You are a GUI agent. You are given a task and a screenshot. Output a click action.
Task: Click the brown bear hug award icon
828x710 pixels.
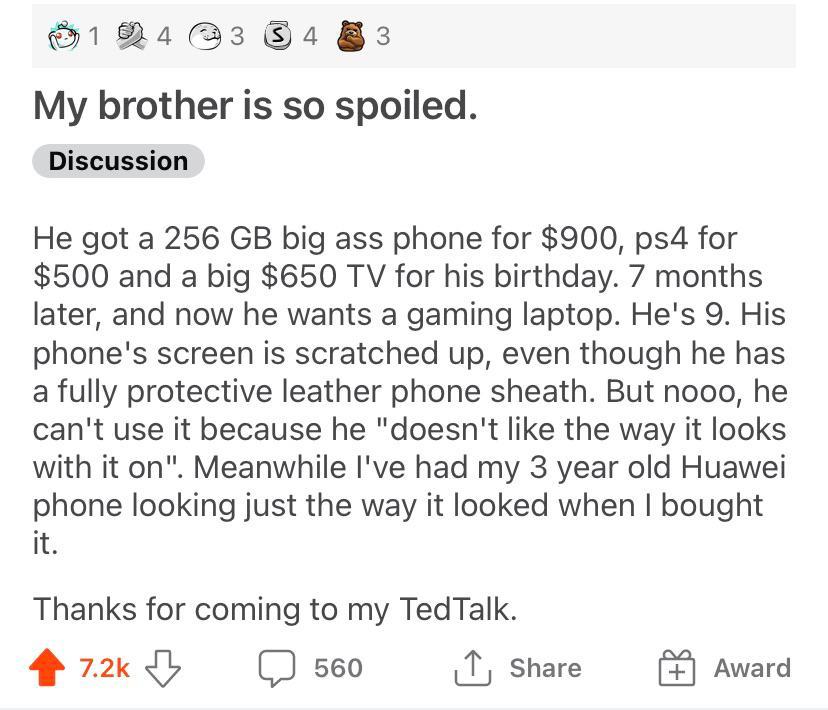pyautogui.click(x=349, y=37)
